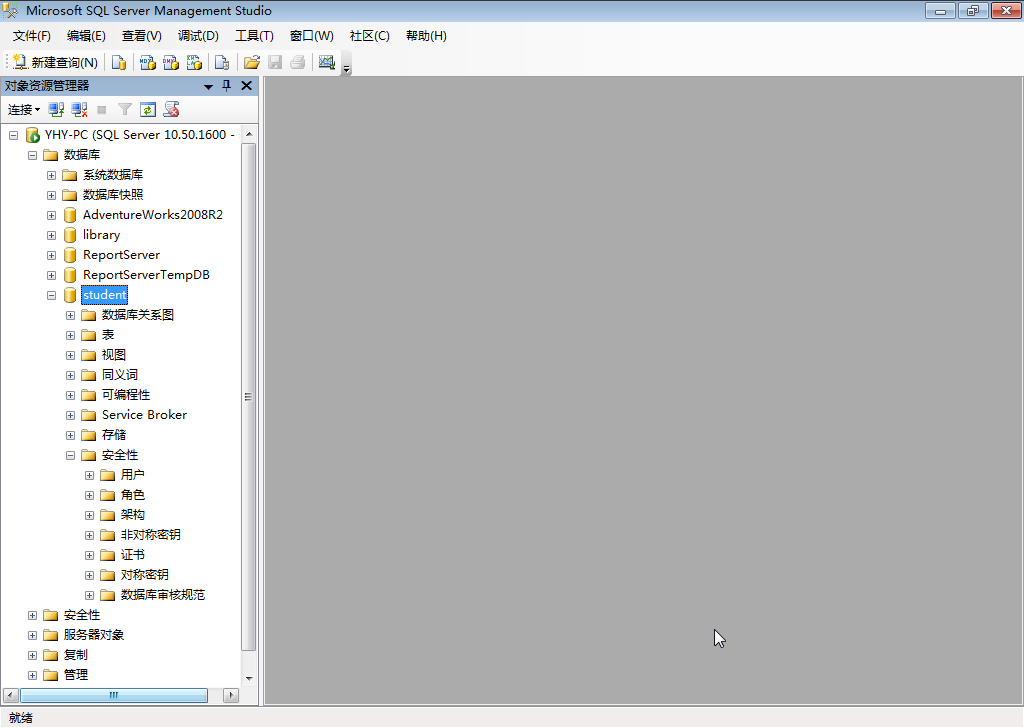Click the 新建查询(N) new query button

tap(56, 63)
